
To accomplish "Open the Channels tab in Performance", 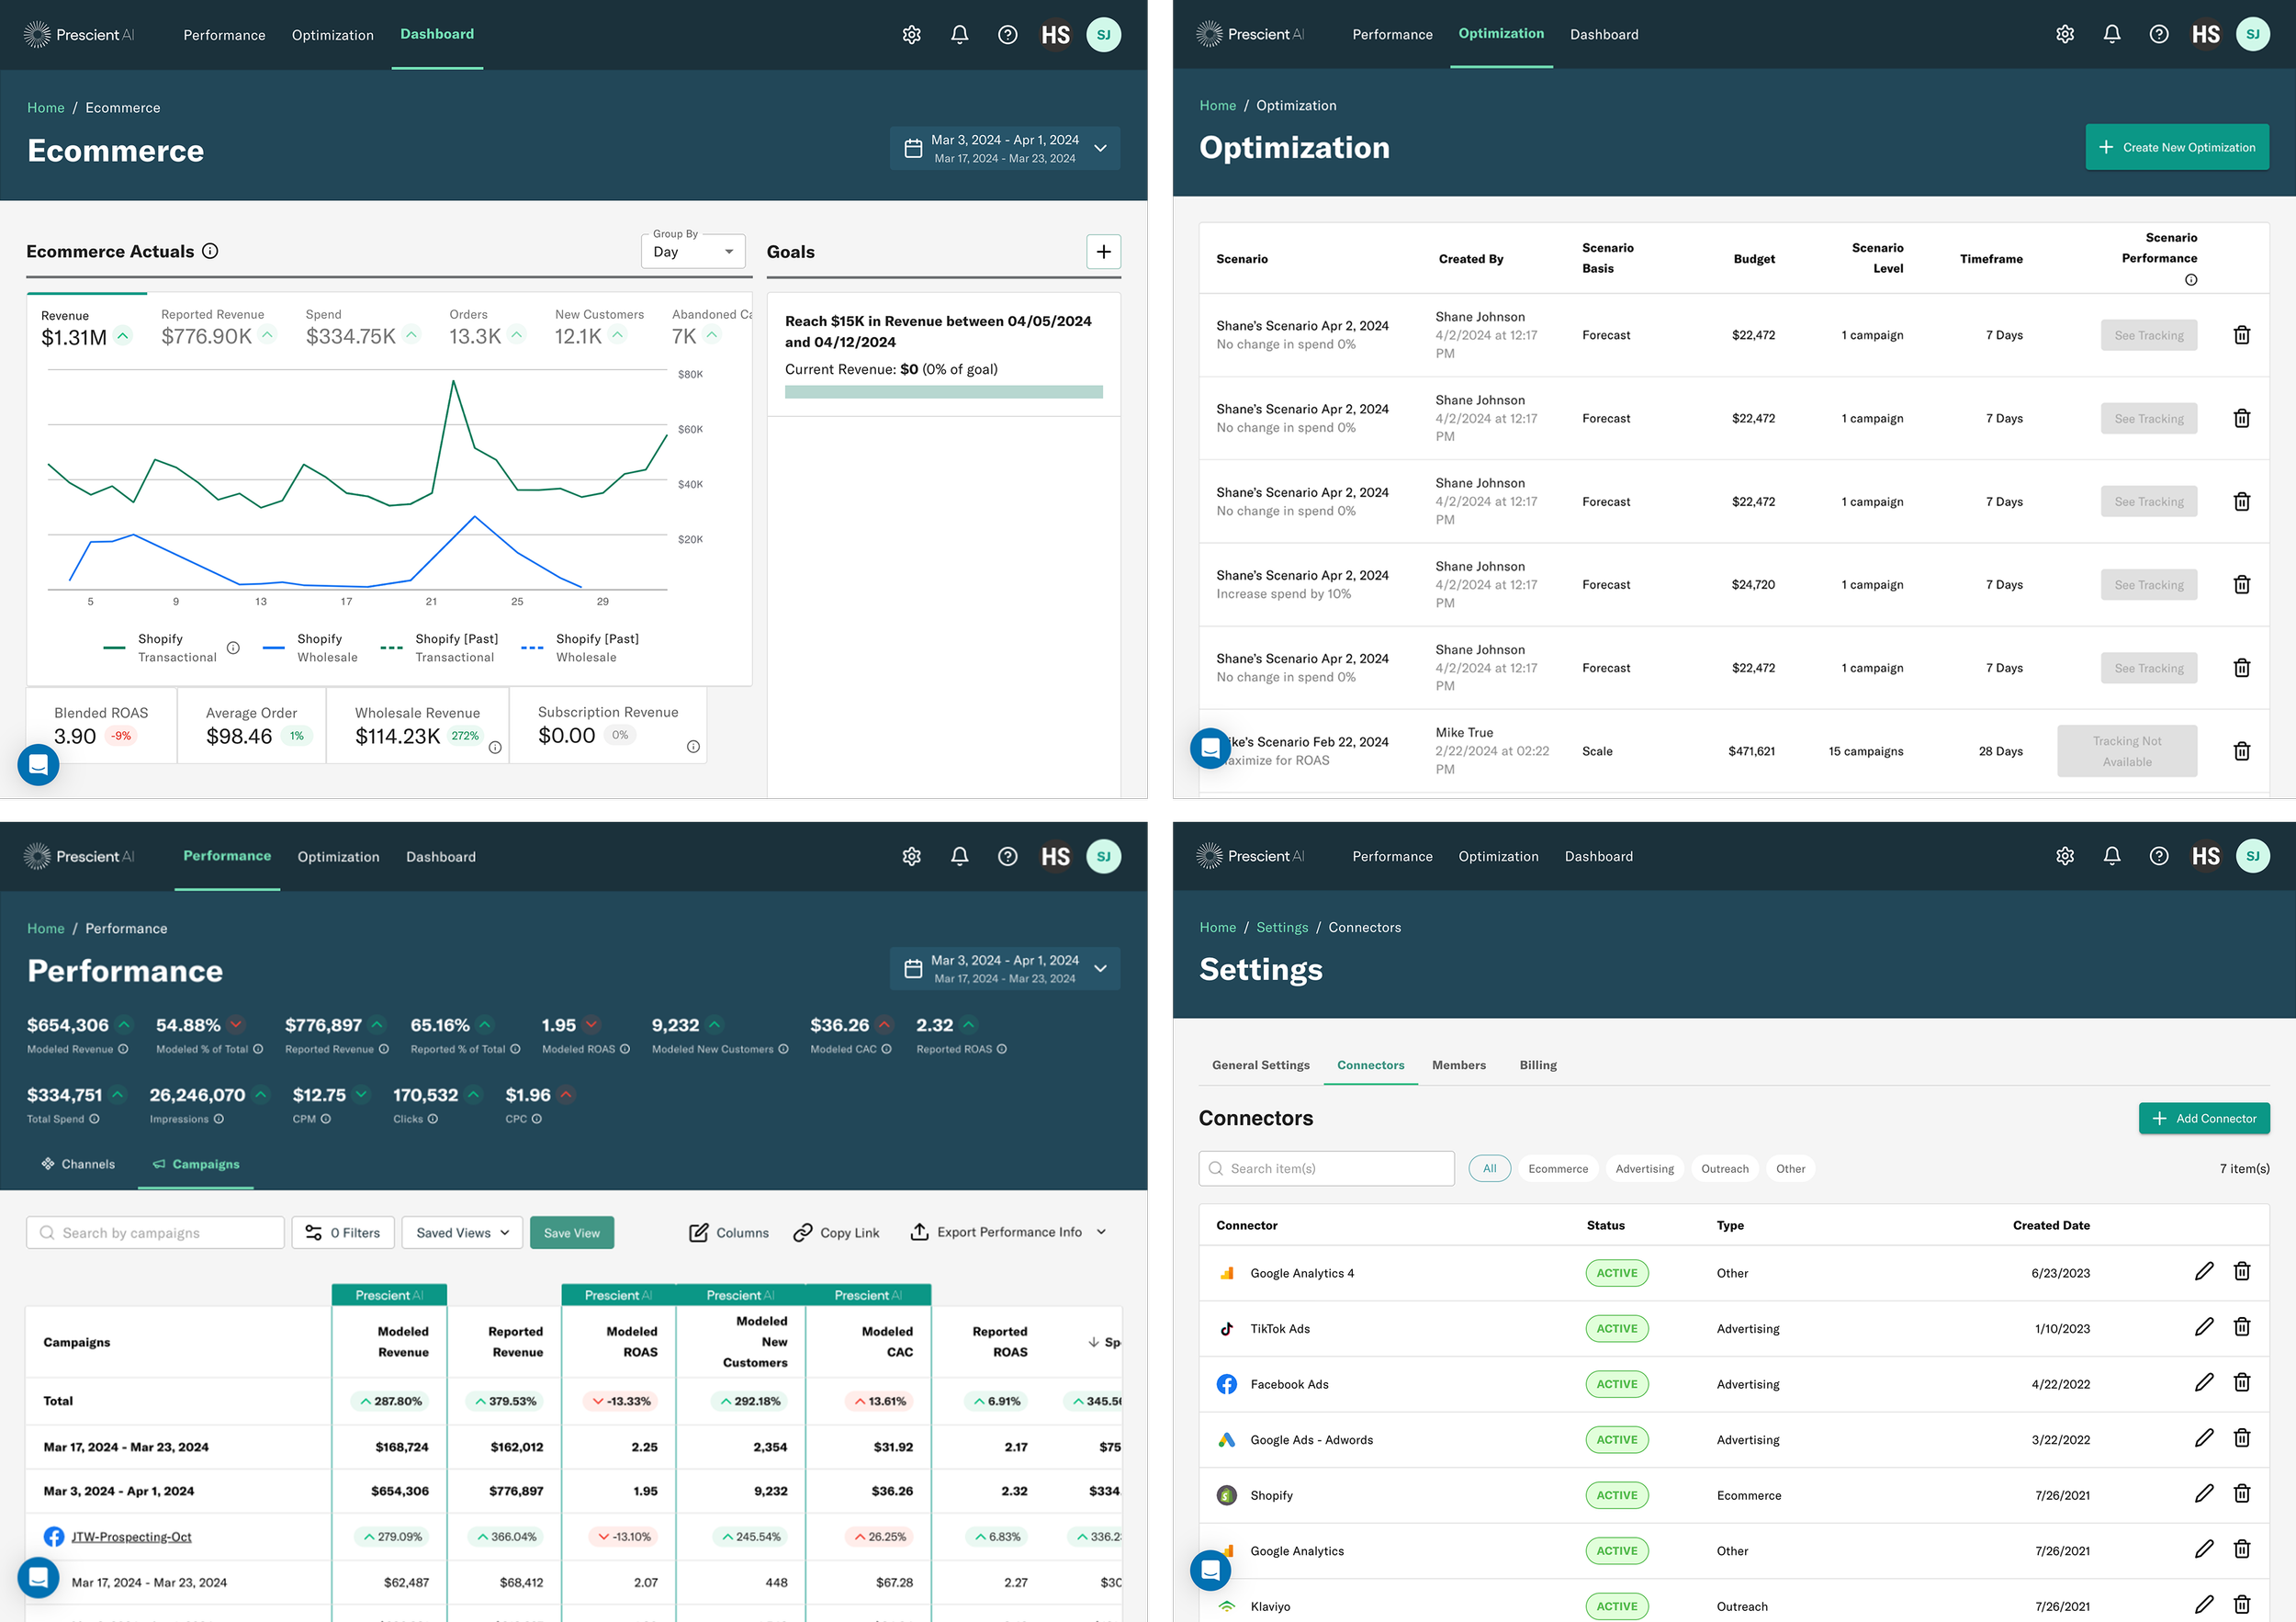I will pos(78,1164).
